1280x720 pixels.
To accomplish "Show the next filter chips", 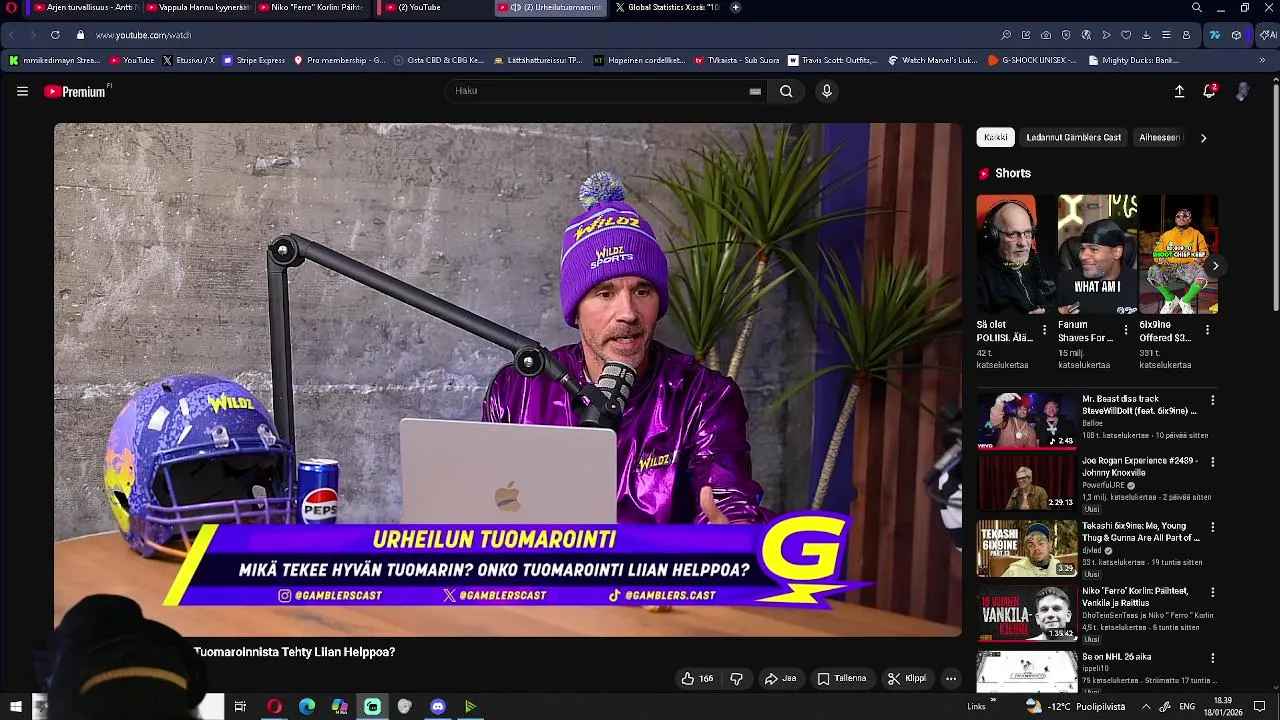I will [x=1203, y=138].
